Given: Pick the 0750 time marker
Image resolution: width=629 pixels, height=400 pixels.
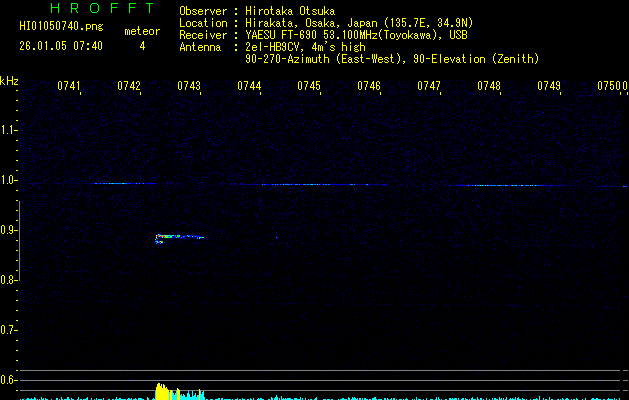Looking at the screenshot, I should pyautogui.click(x=608, y=86).
